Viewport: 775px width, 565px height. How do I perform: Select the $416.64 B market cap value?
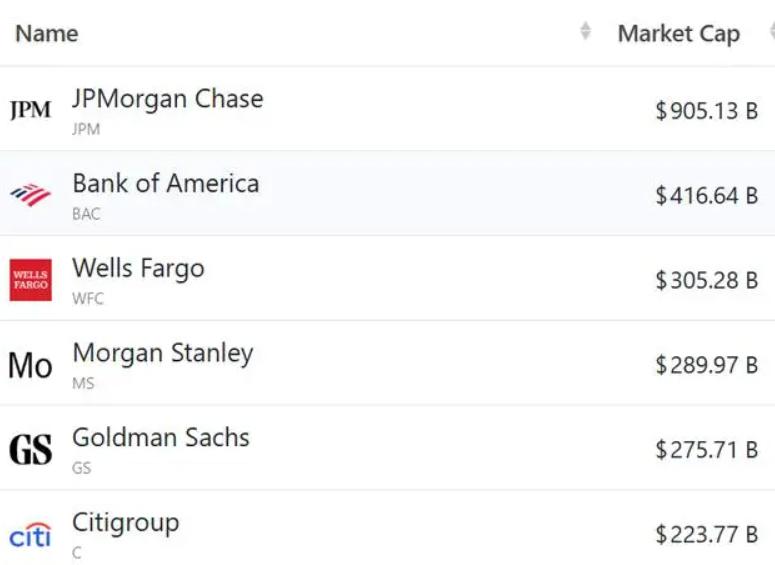point(706,196)
